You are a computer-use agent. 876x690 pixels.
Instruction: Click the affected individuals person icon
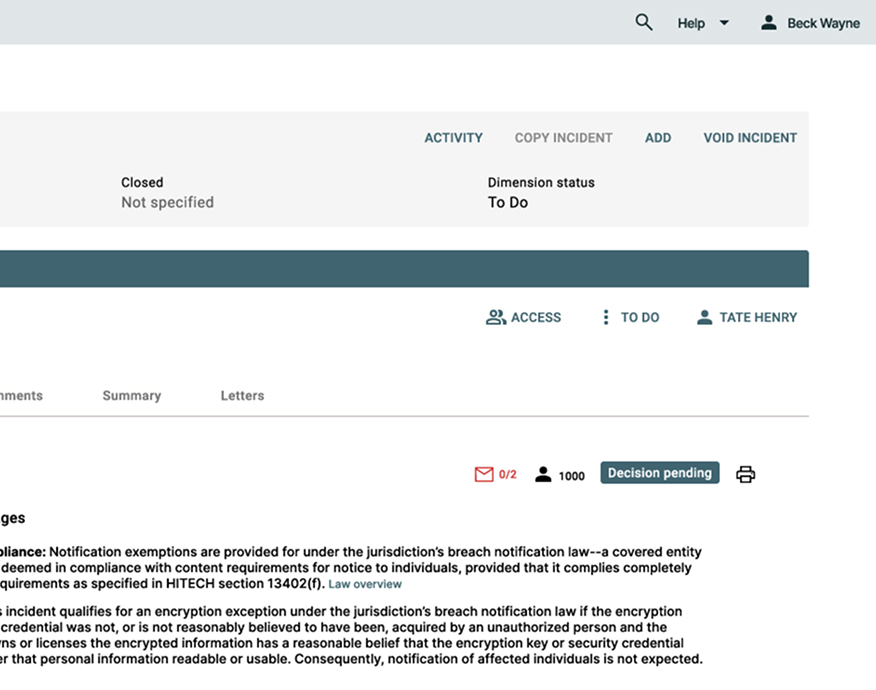[x=543, y=474]
